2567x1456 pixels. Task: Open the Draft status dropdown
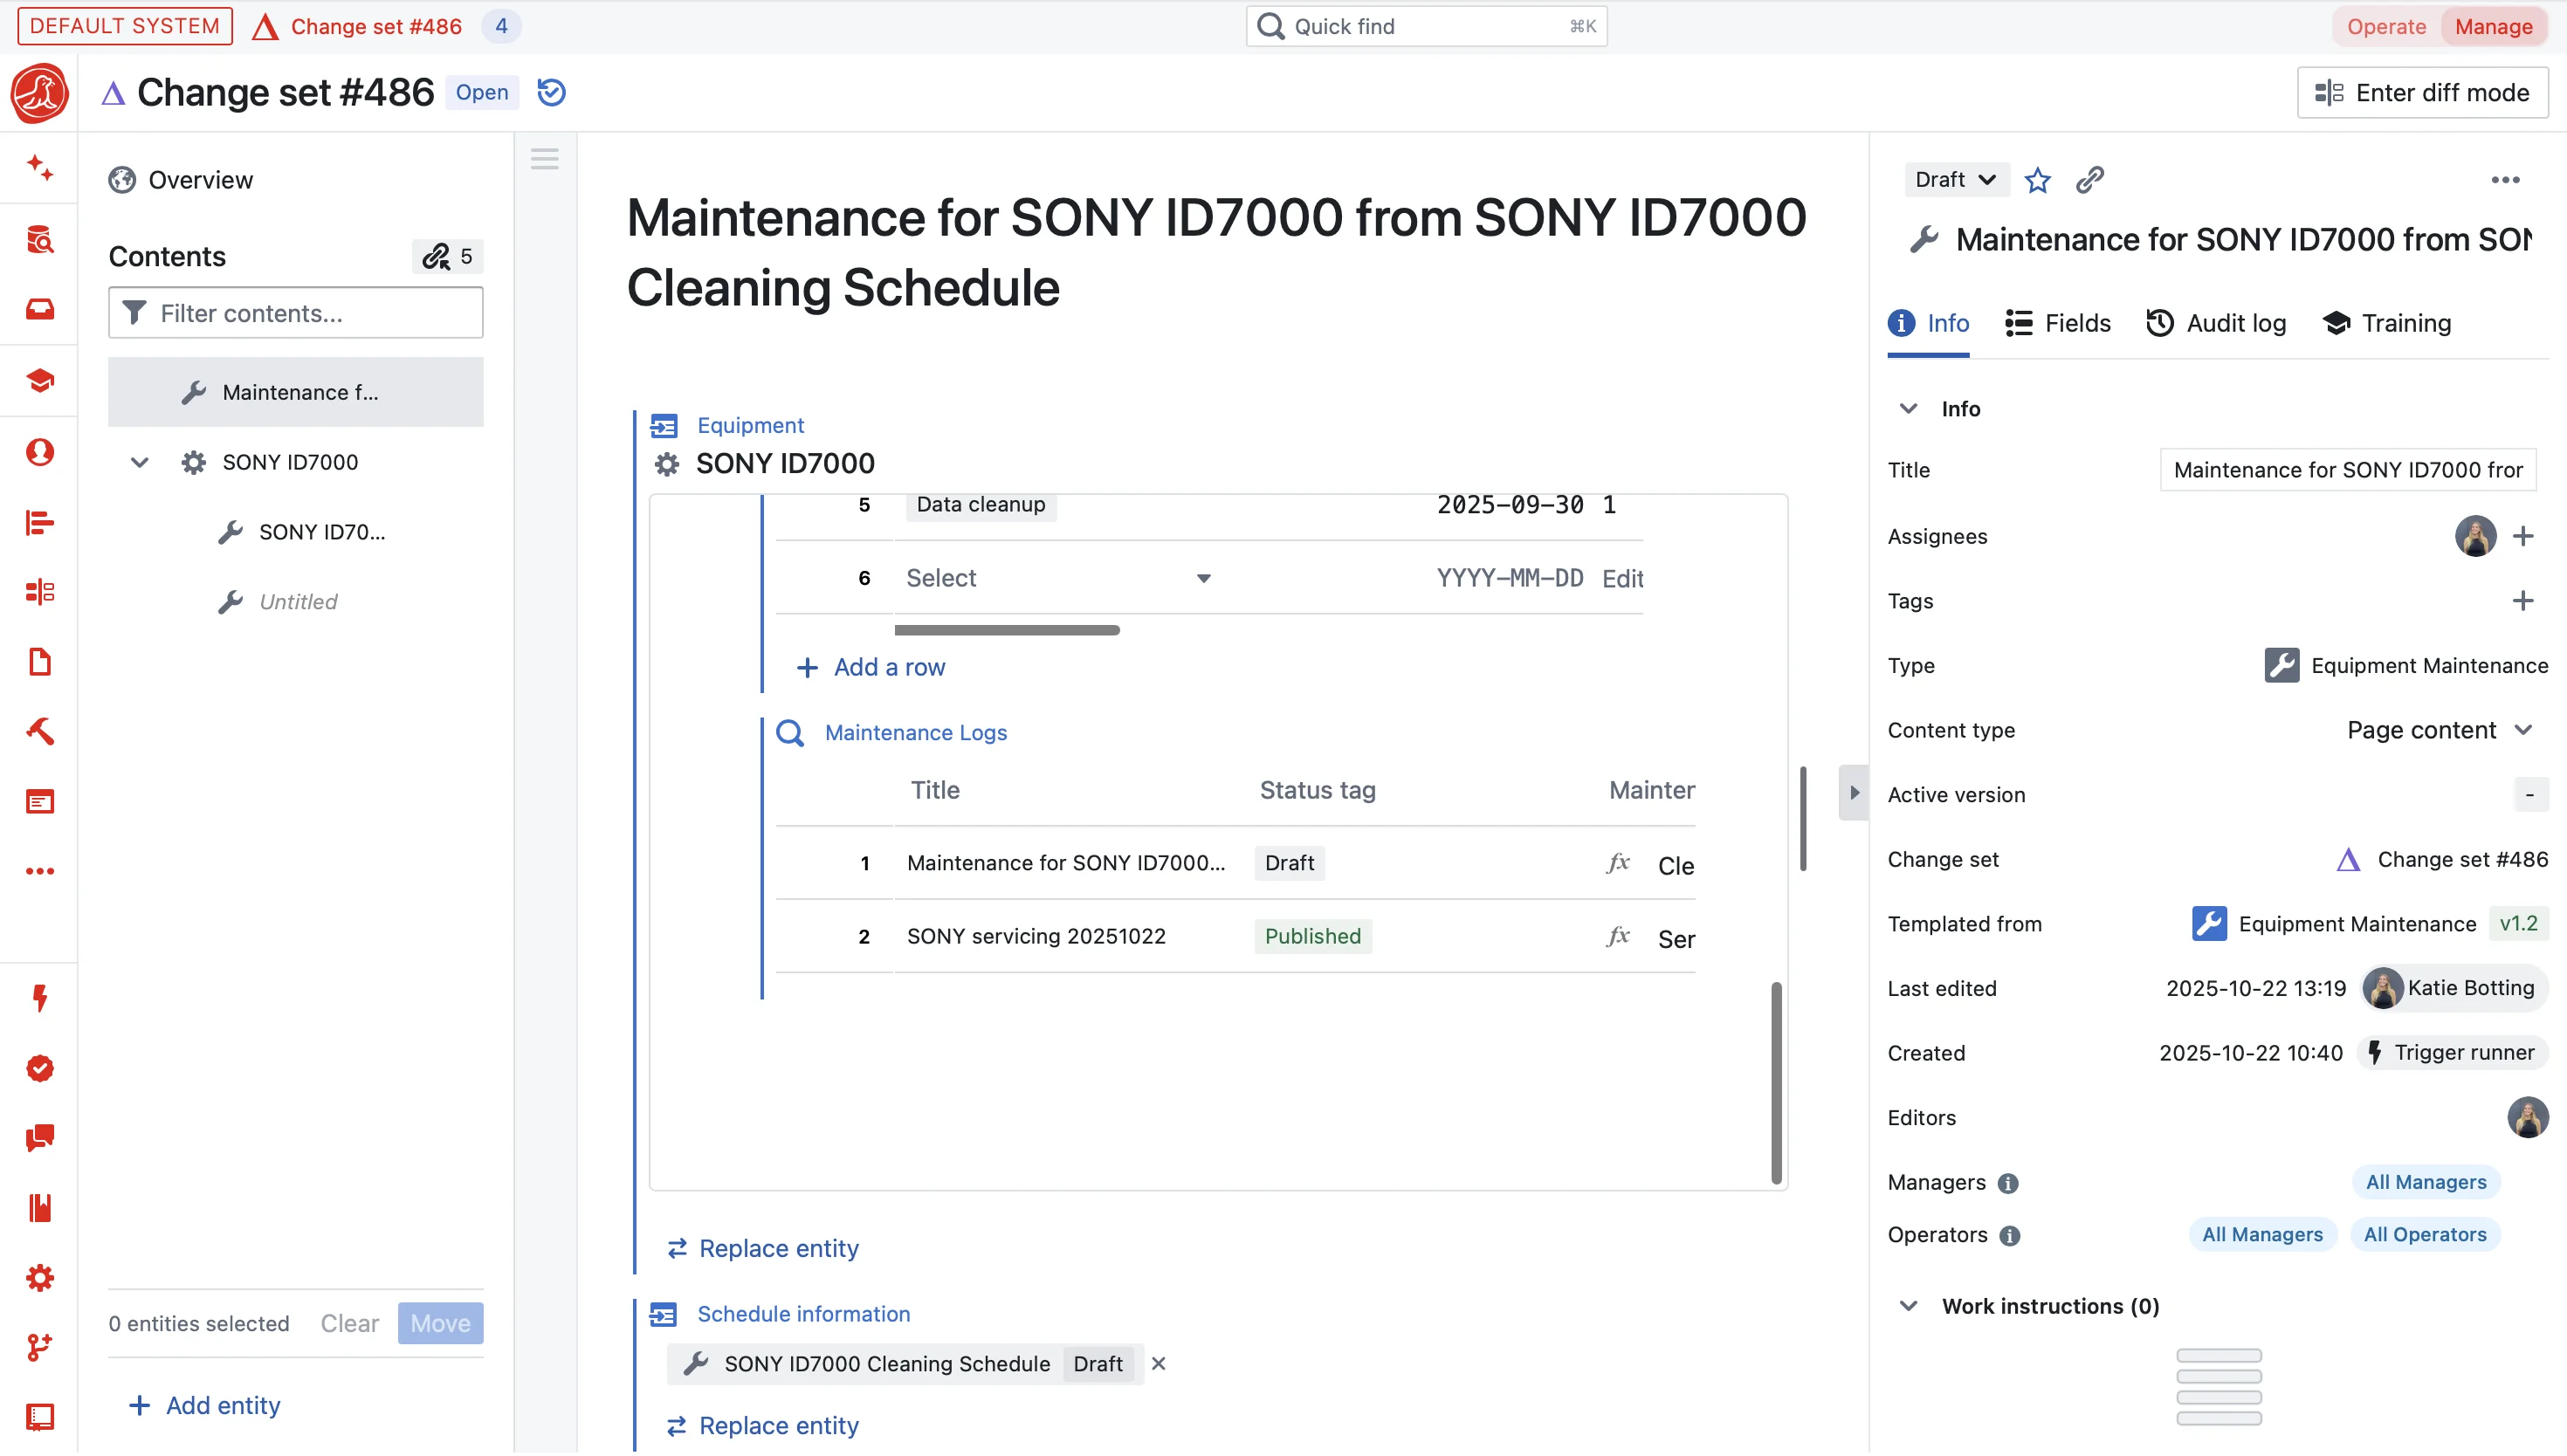1955,180
